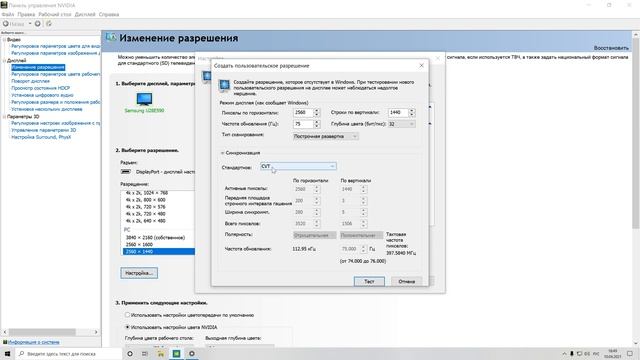Open the Информация о системе link
Viewport: 640px width, 360px height.
(34, 342)
